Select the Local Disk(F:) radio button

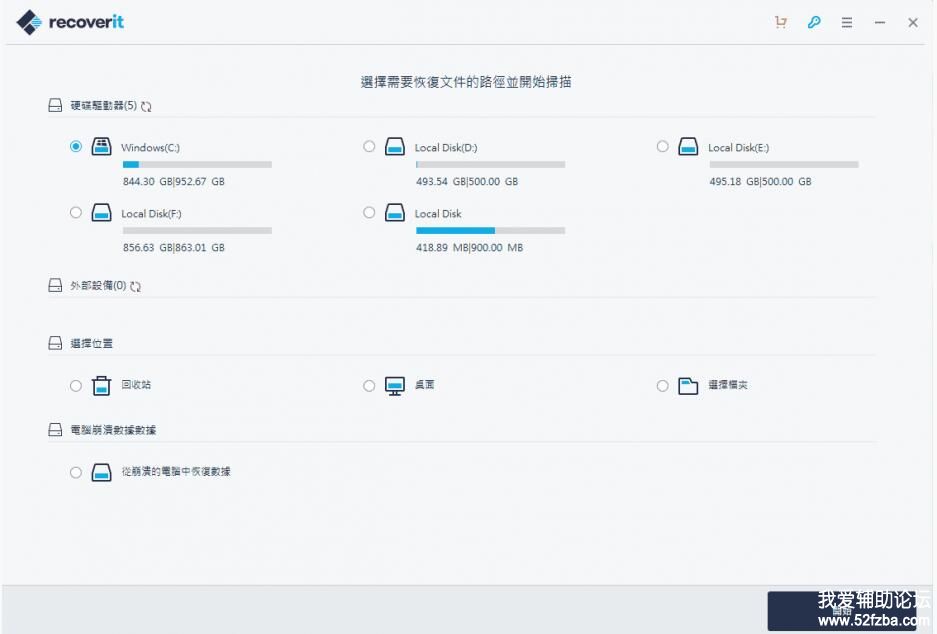[x=76, y=212]
